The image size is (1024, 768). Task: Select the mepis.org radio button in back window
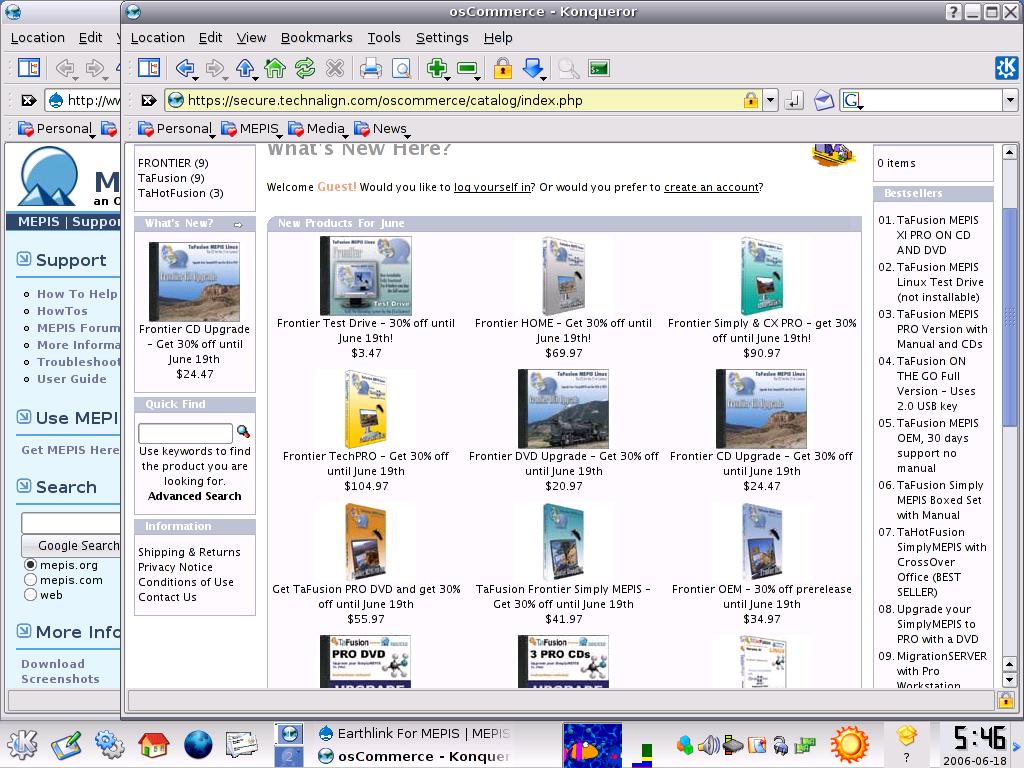[x=30, y=565]
